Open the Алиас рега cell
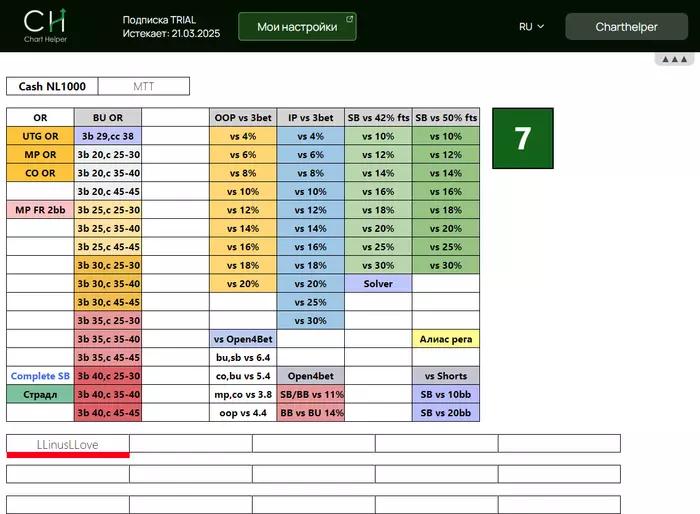 point(446,339)
